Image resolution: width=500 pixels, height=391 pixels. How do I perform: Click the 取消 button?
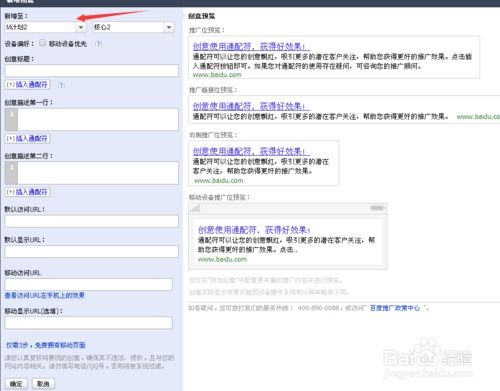coord(43,384)
